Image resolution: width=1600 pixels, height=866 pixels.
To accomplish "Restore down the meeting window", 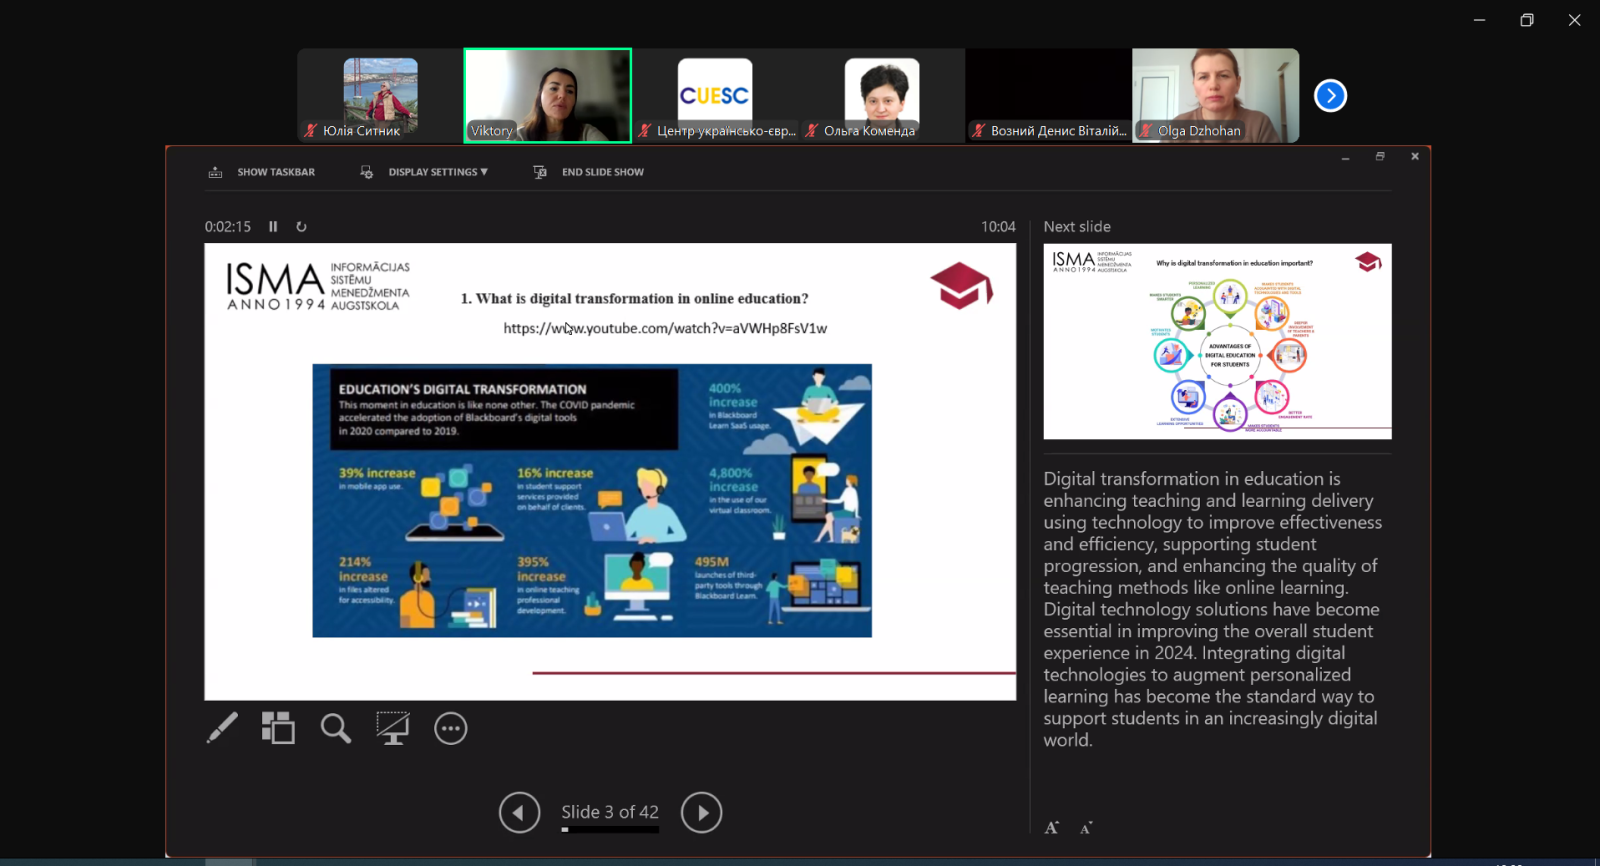I will point(1527,20).
